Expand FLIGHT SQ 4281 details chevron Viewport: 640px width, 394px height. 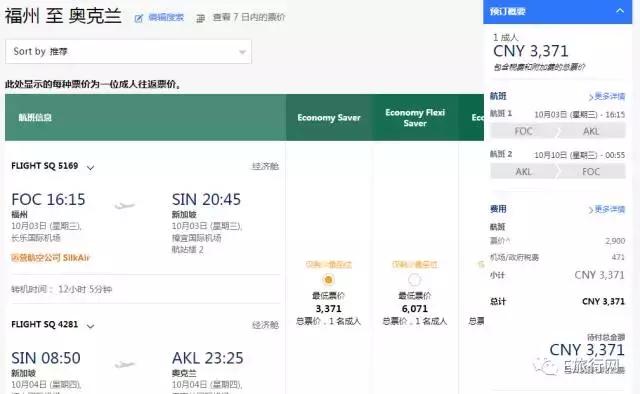click(91, 326)
